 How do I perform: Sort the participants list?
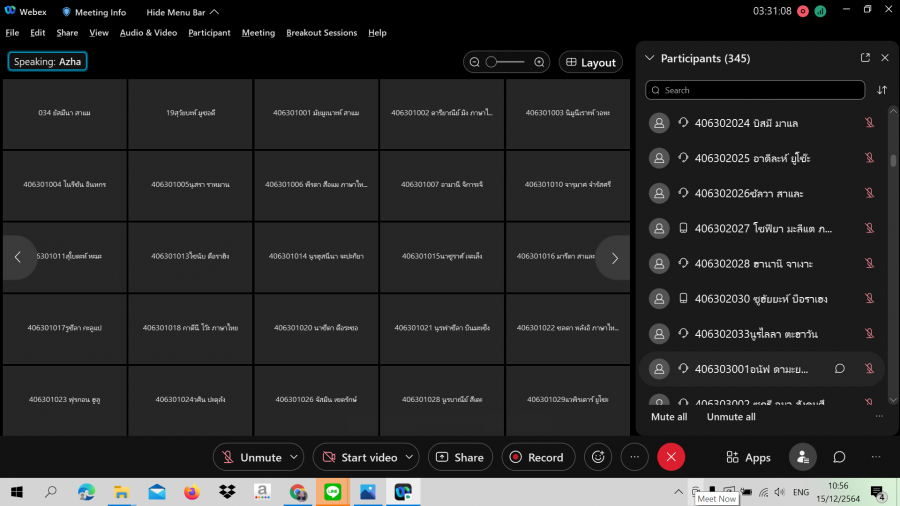[882, 90]
